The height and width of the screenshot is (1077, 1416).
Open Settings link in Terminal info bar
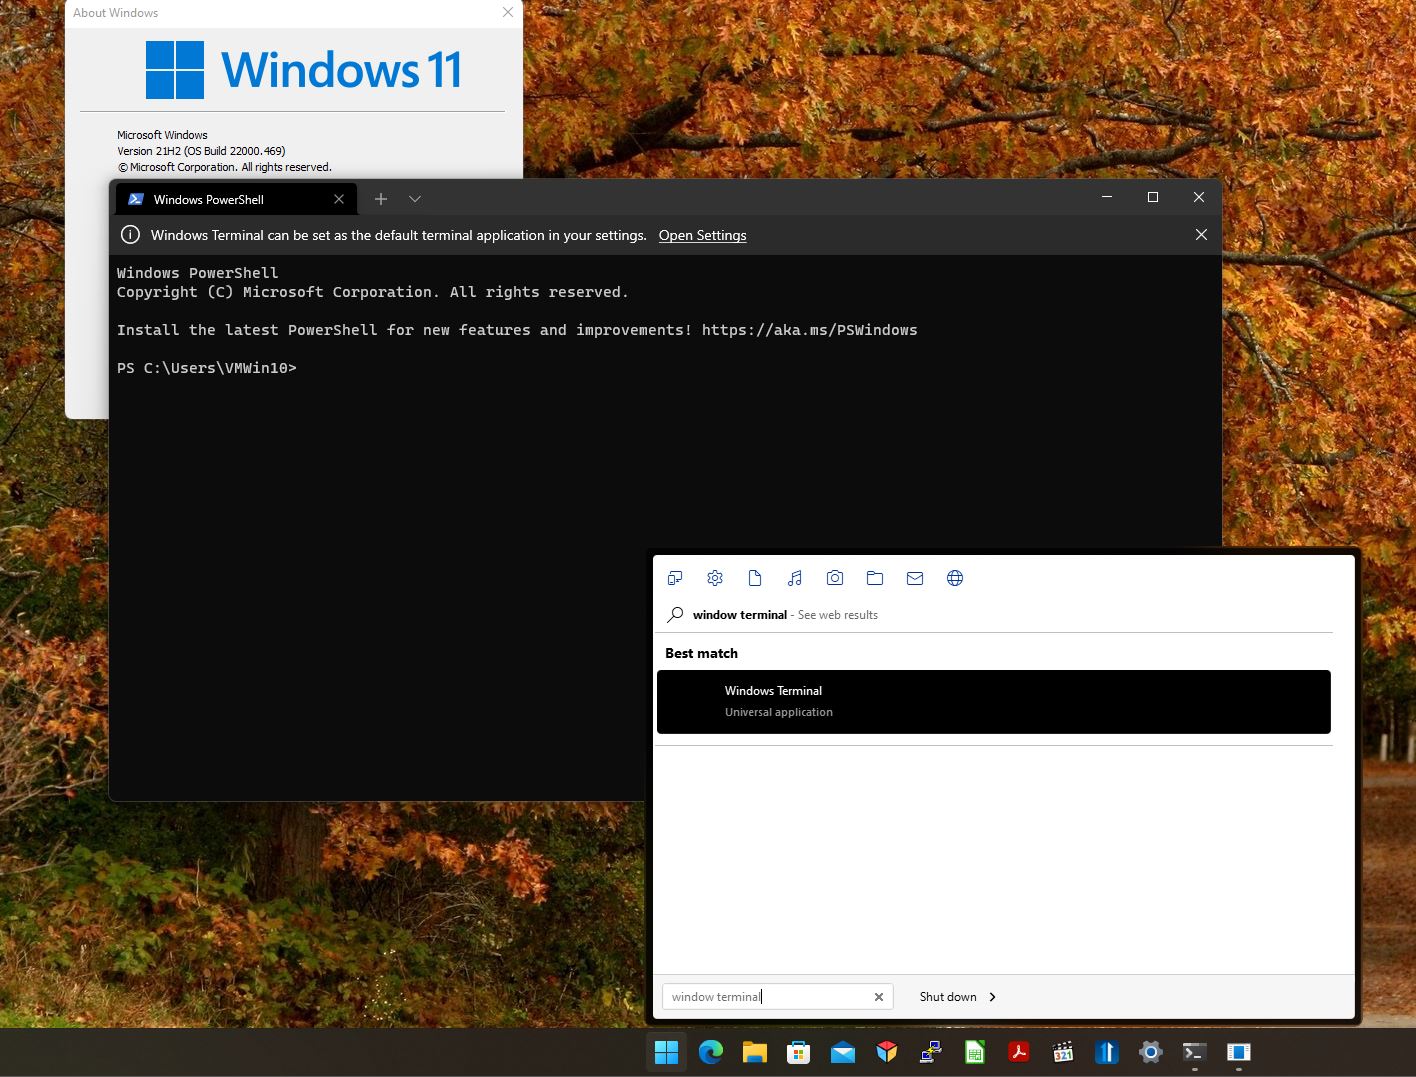click(x=702, y=235)
